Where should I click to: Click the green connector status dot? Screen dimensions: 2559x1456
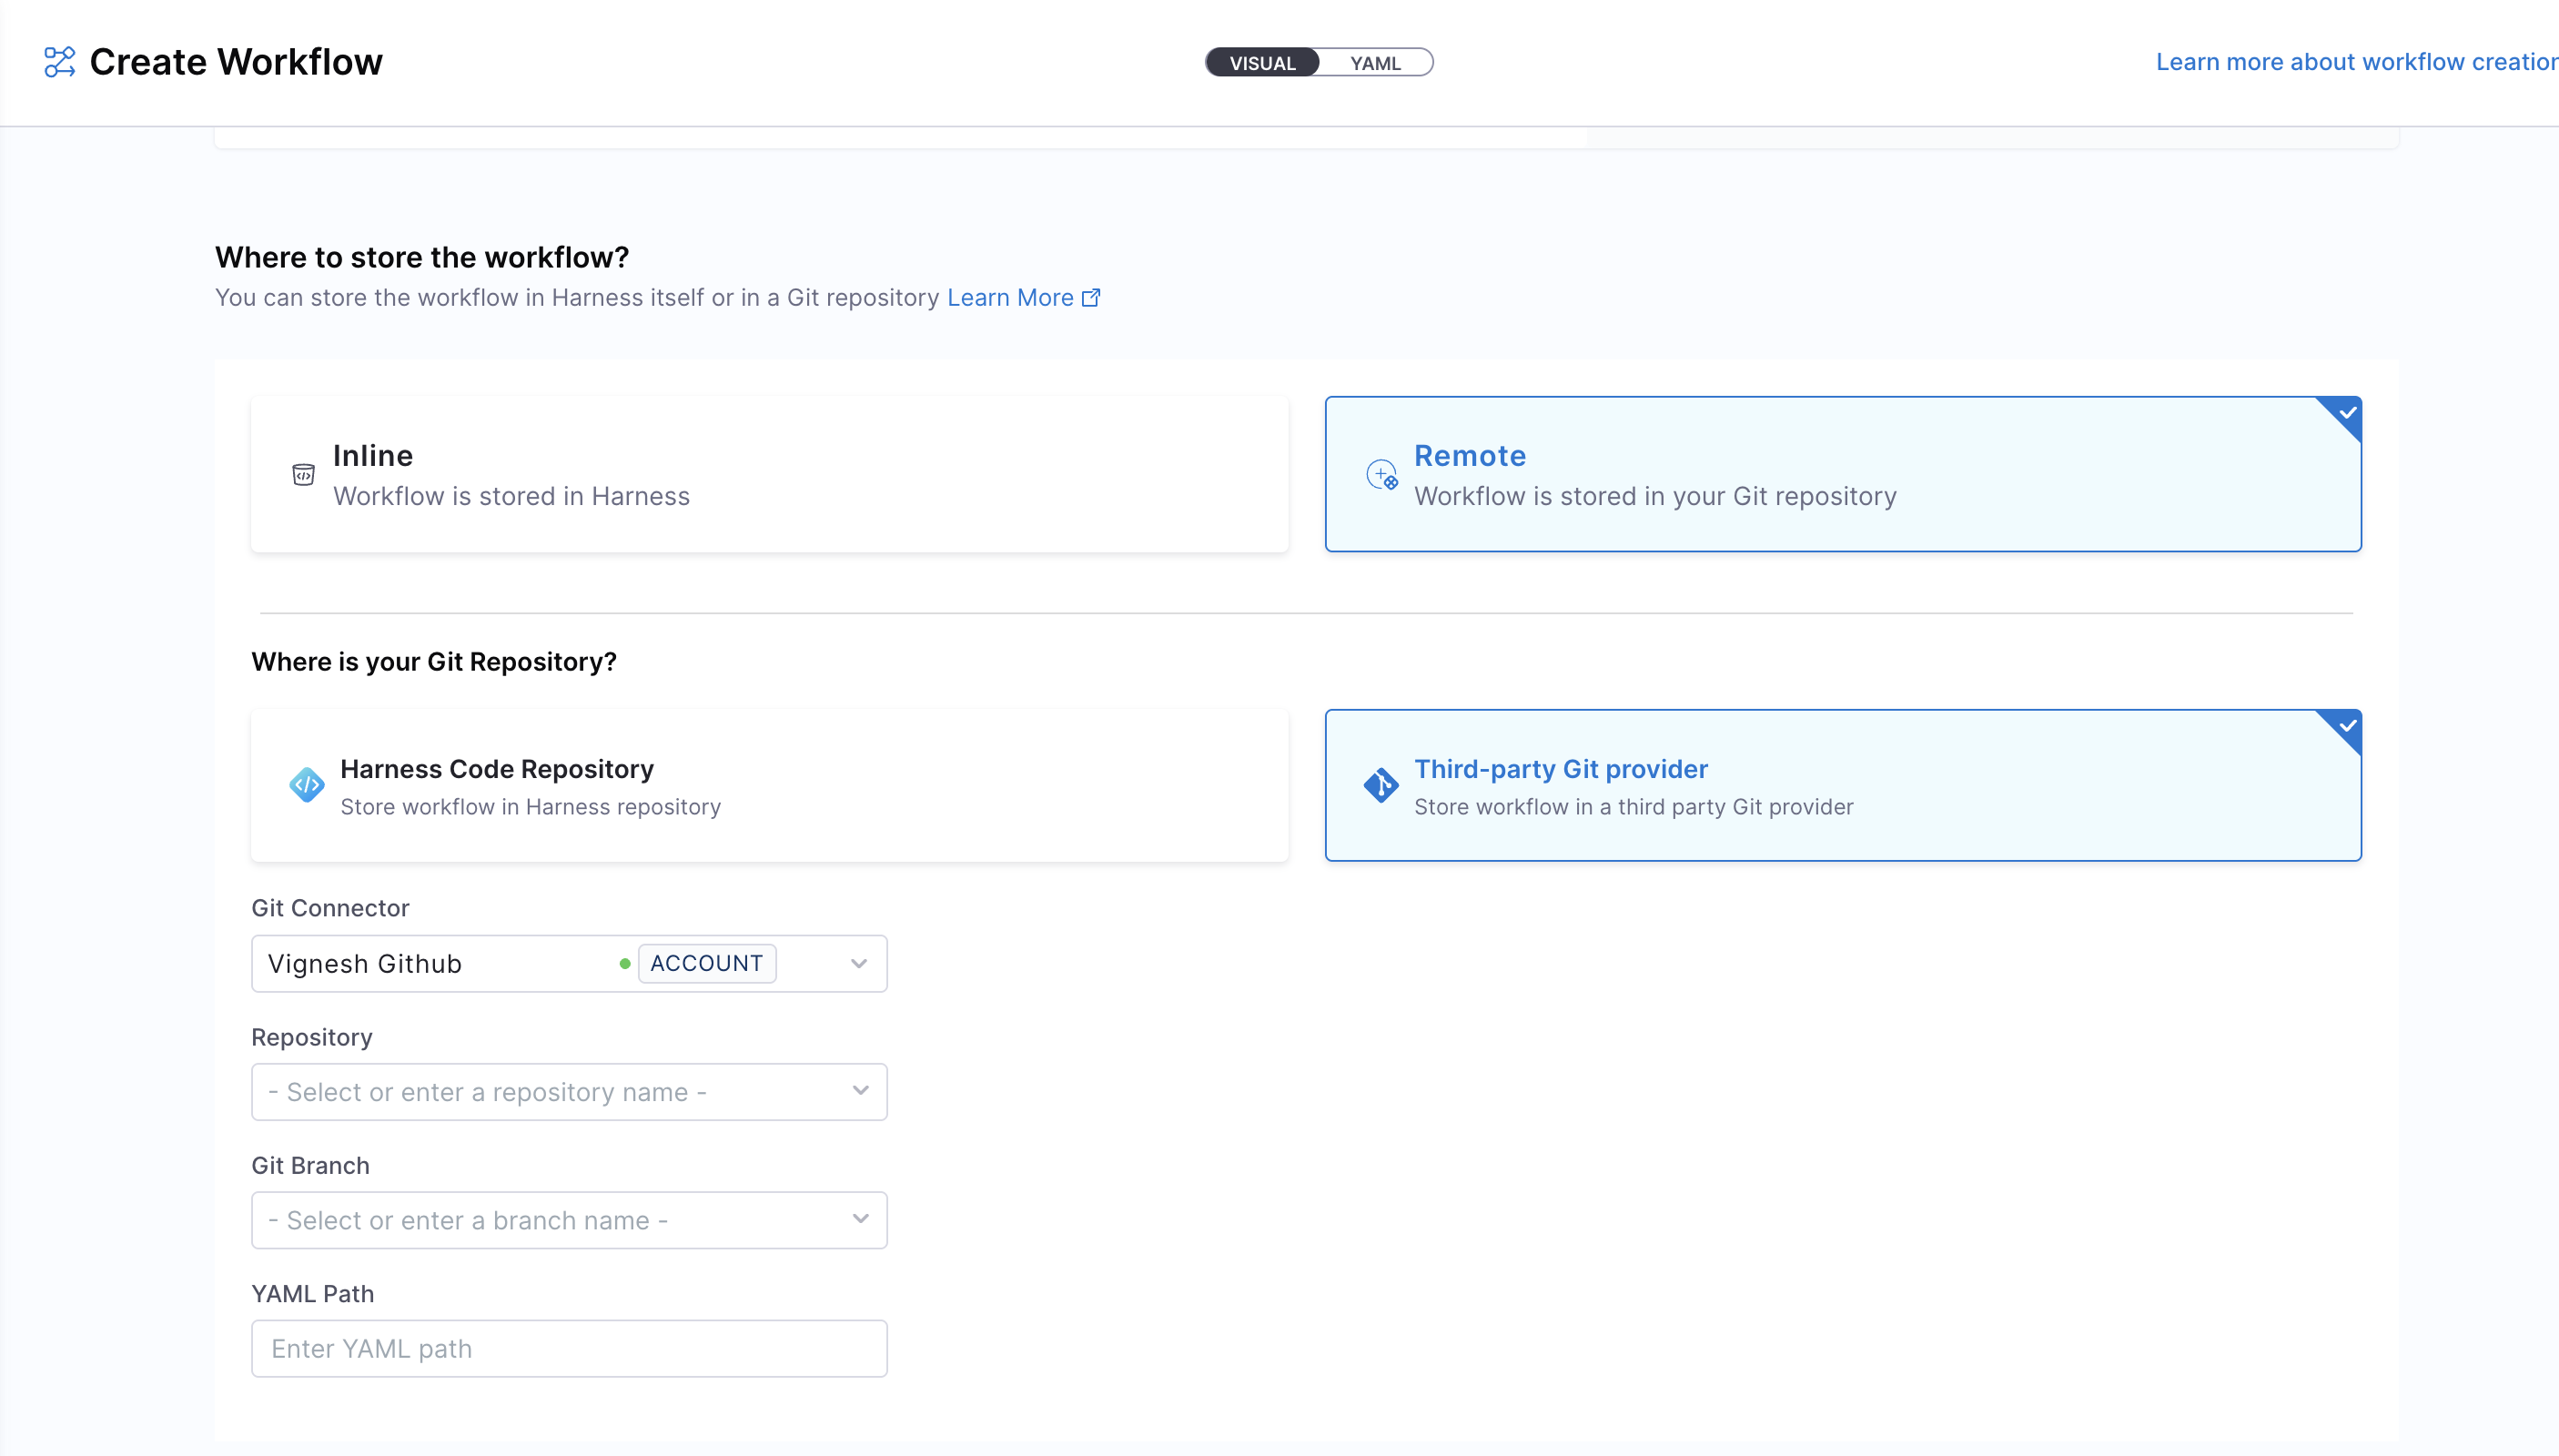(x=625, y=964)
